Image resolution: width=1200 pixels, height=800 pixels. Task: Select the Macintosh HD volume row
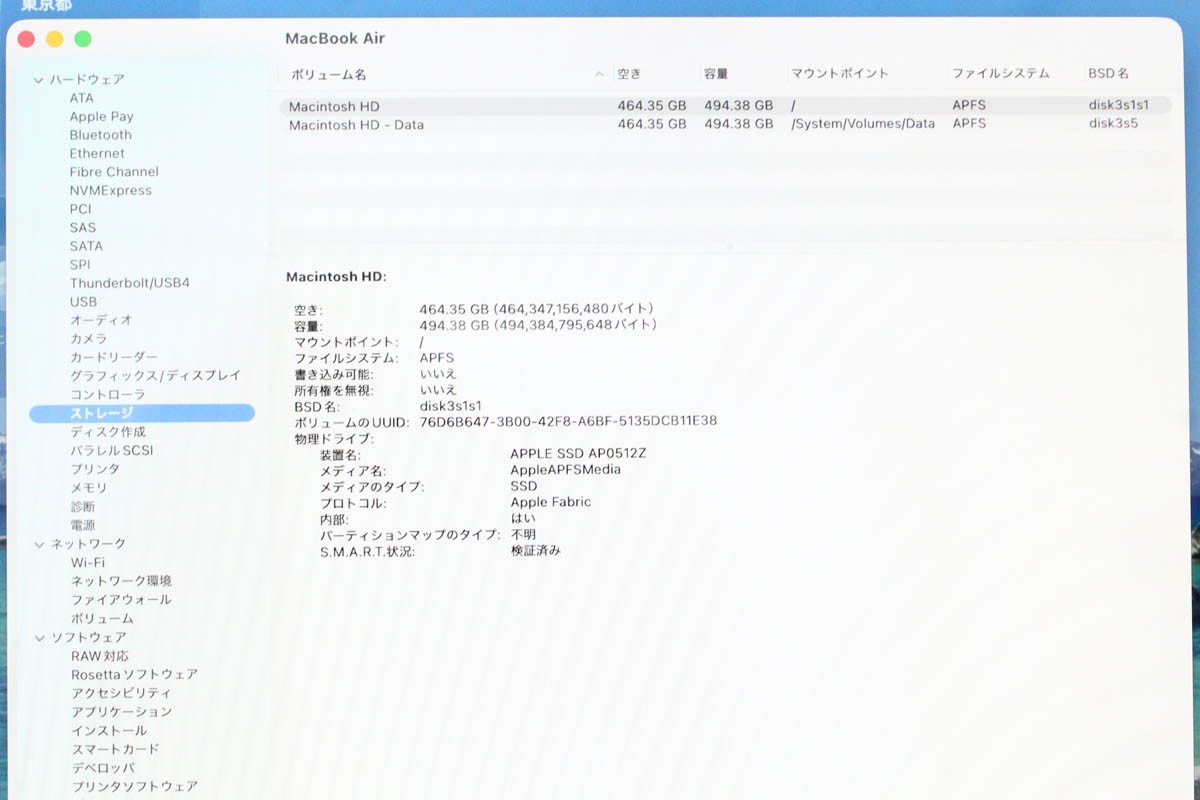click(x=334, y=106)
